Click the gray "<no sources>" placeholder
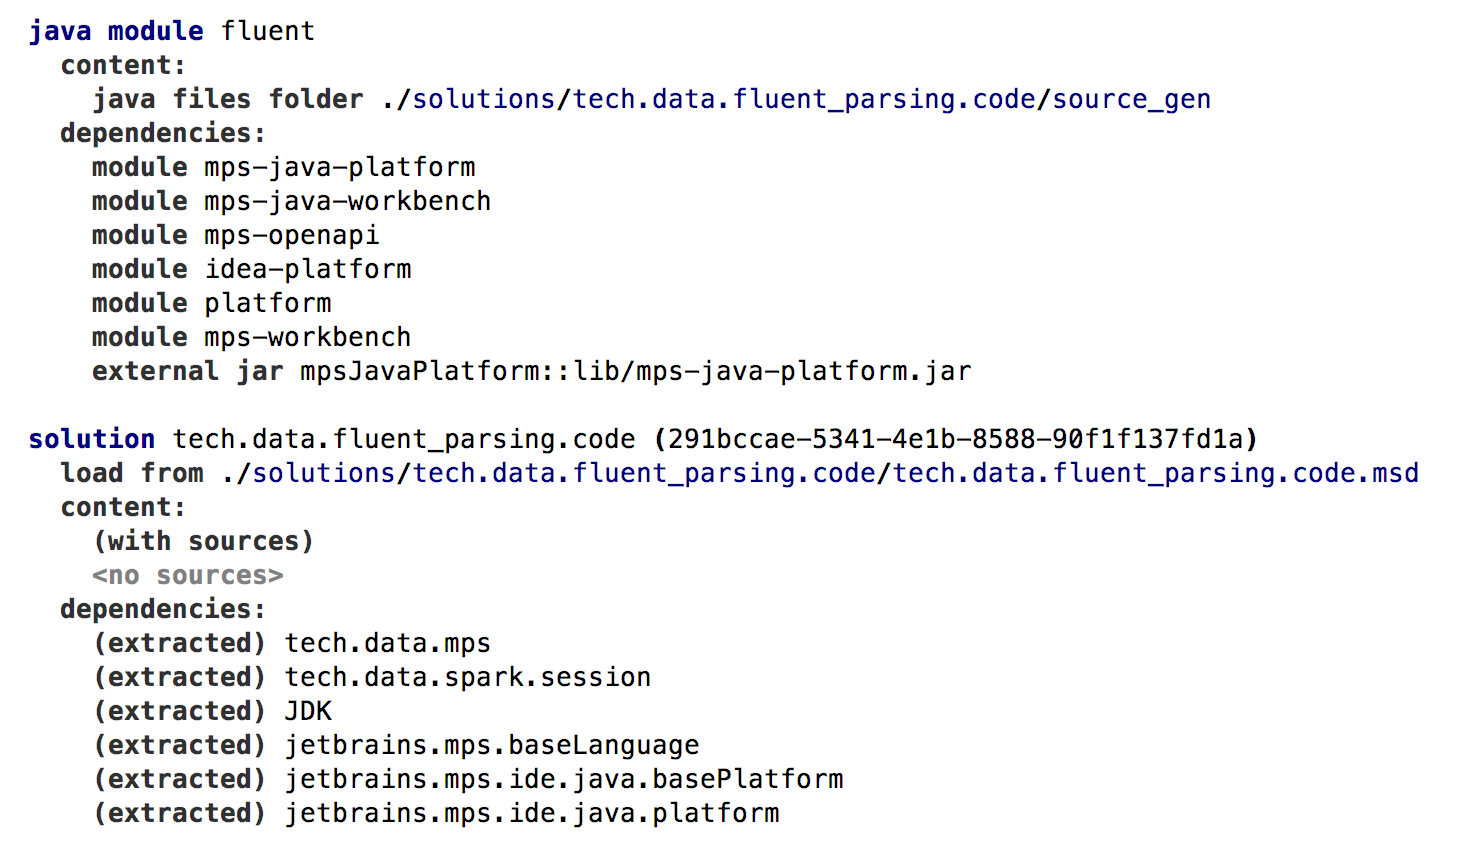The width and height of the screenshot is (1470, 844). (187, 575)
